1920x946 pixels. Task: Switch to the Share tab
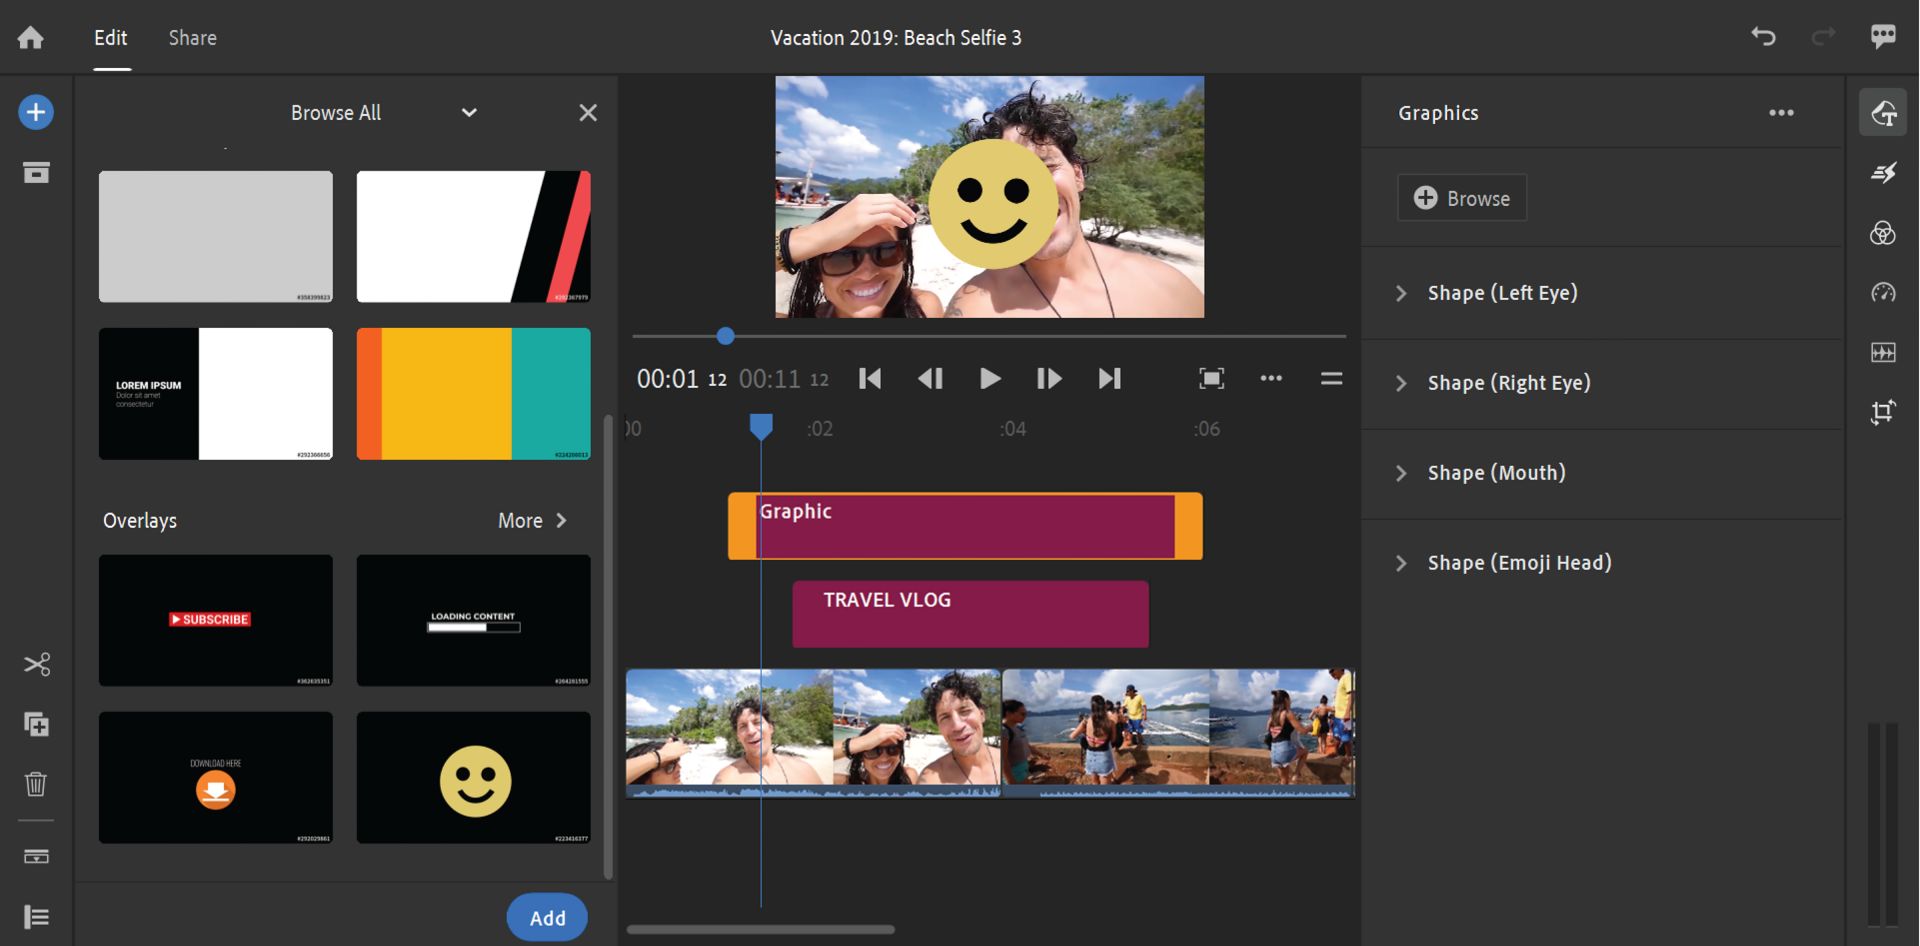click(x=191, y=37)
